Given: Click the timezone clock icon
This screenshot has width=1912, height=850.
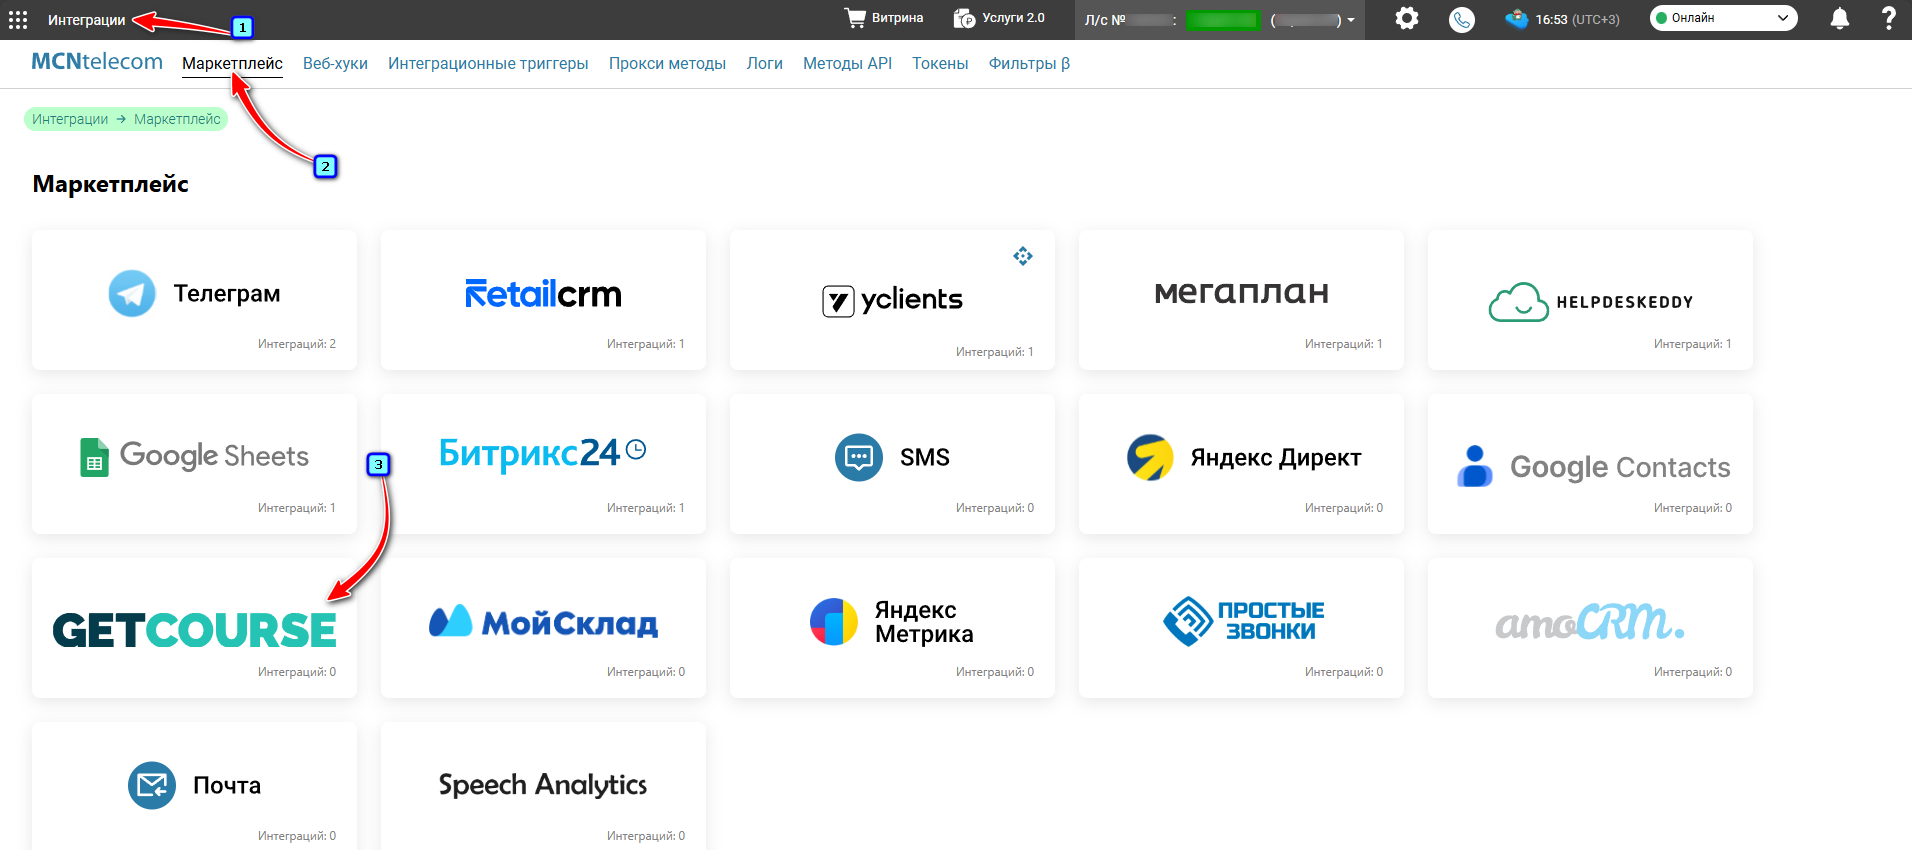Looking at the screenshot, I should click(1517, 19).
